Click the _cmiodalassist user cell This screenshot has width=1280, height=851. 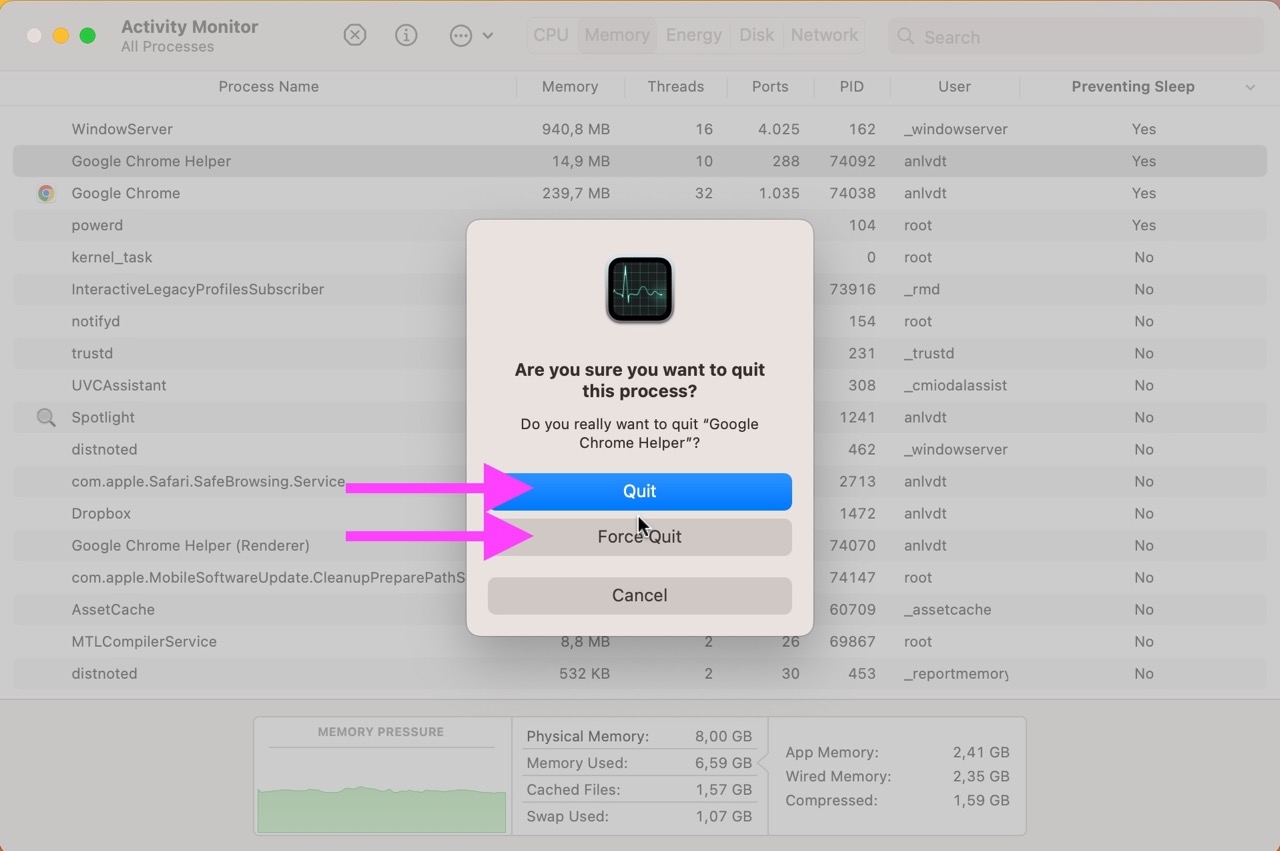(x=955, y=385)
